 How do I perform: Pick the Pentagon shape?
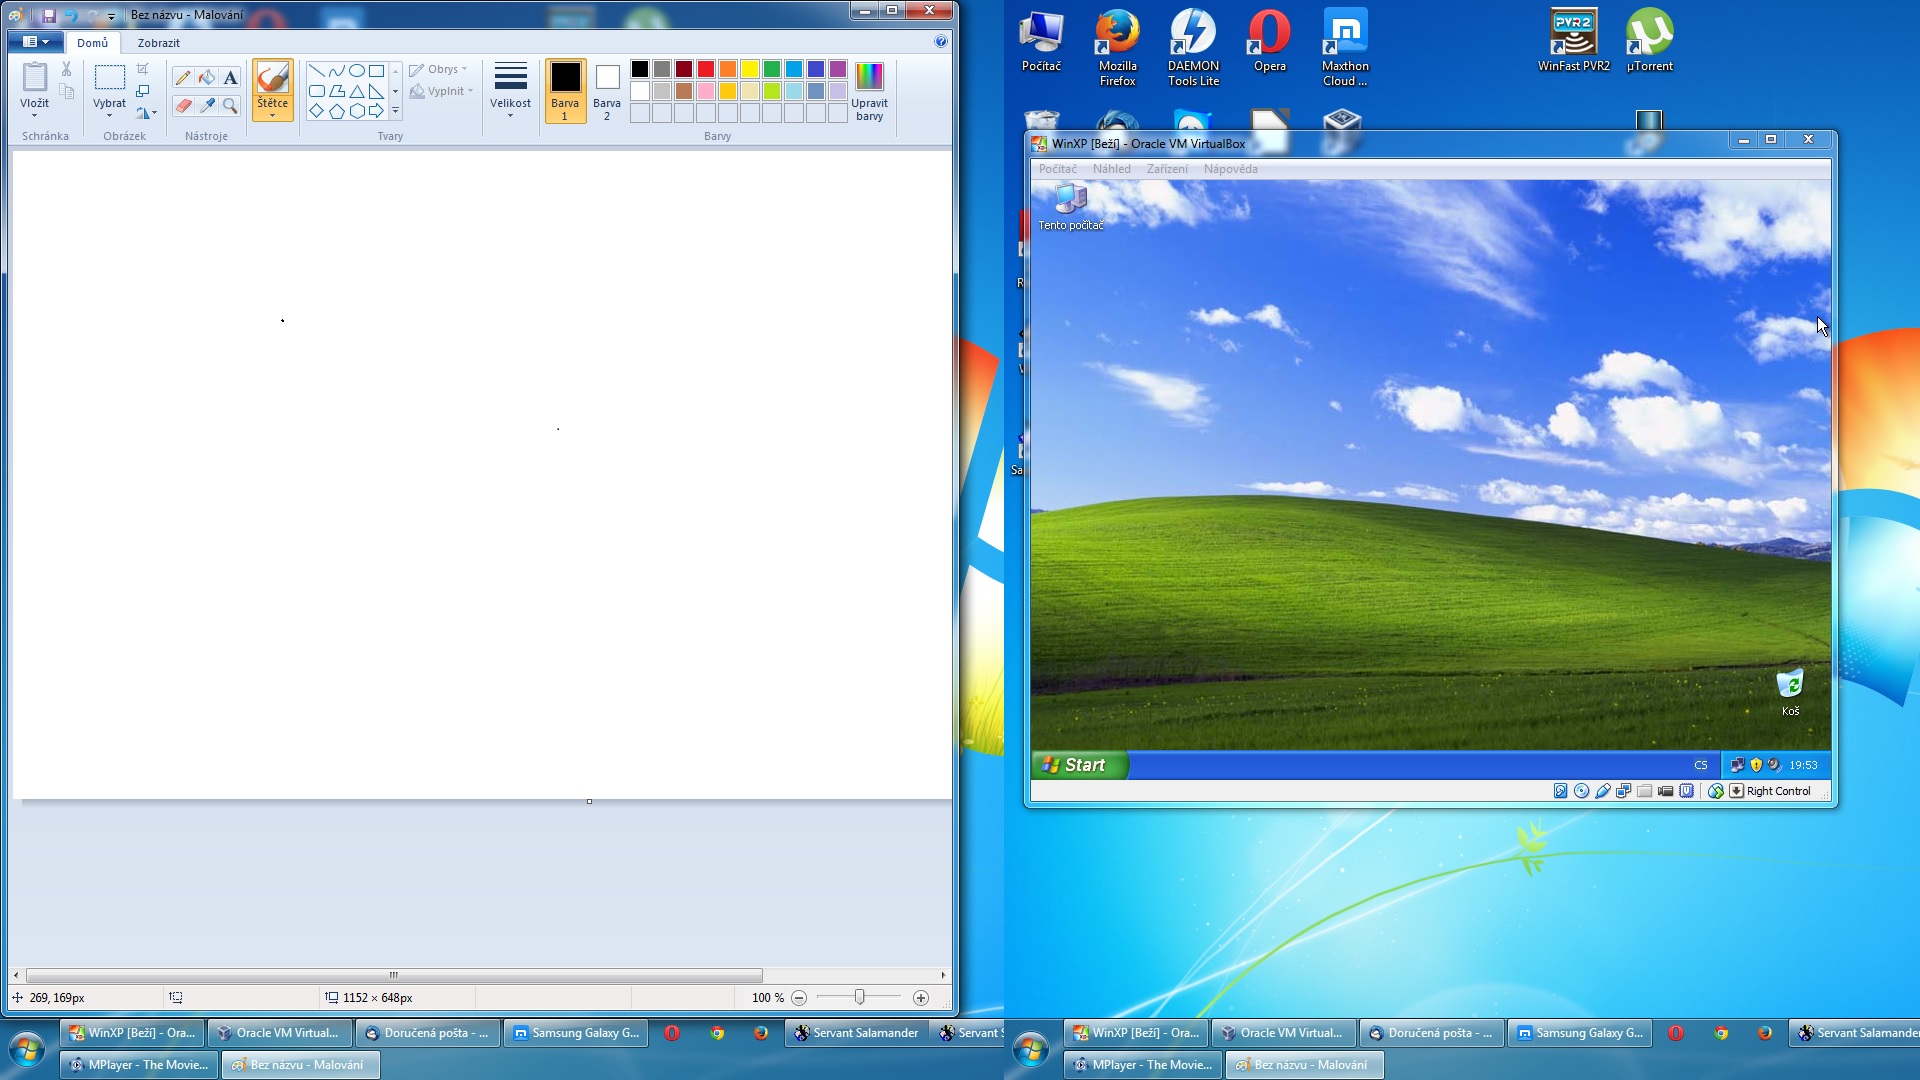tap(336, 111)
